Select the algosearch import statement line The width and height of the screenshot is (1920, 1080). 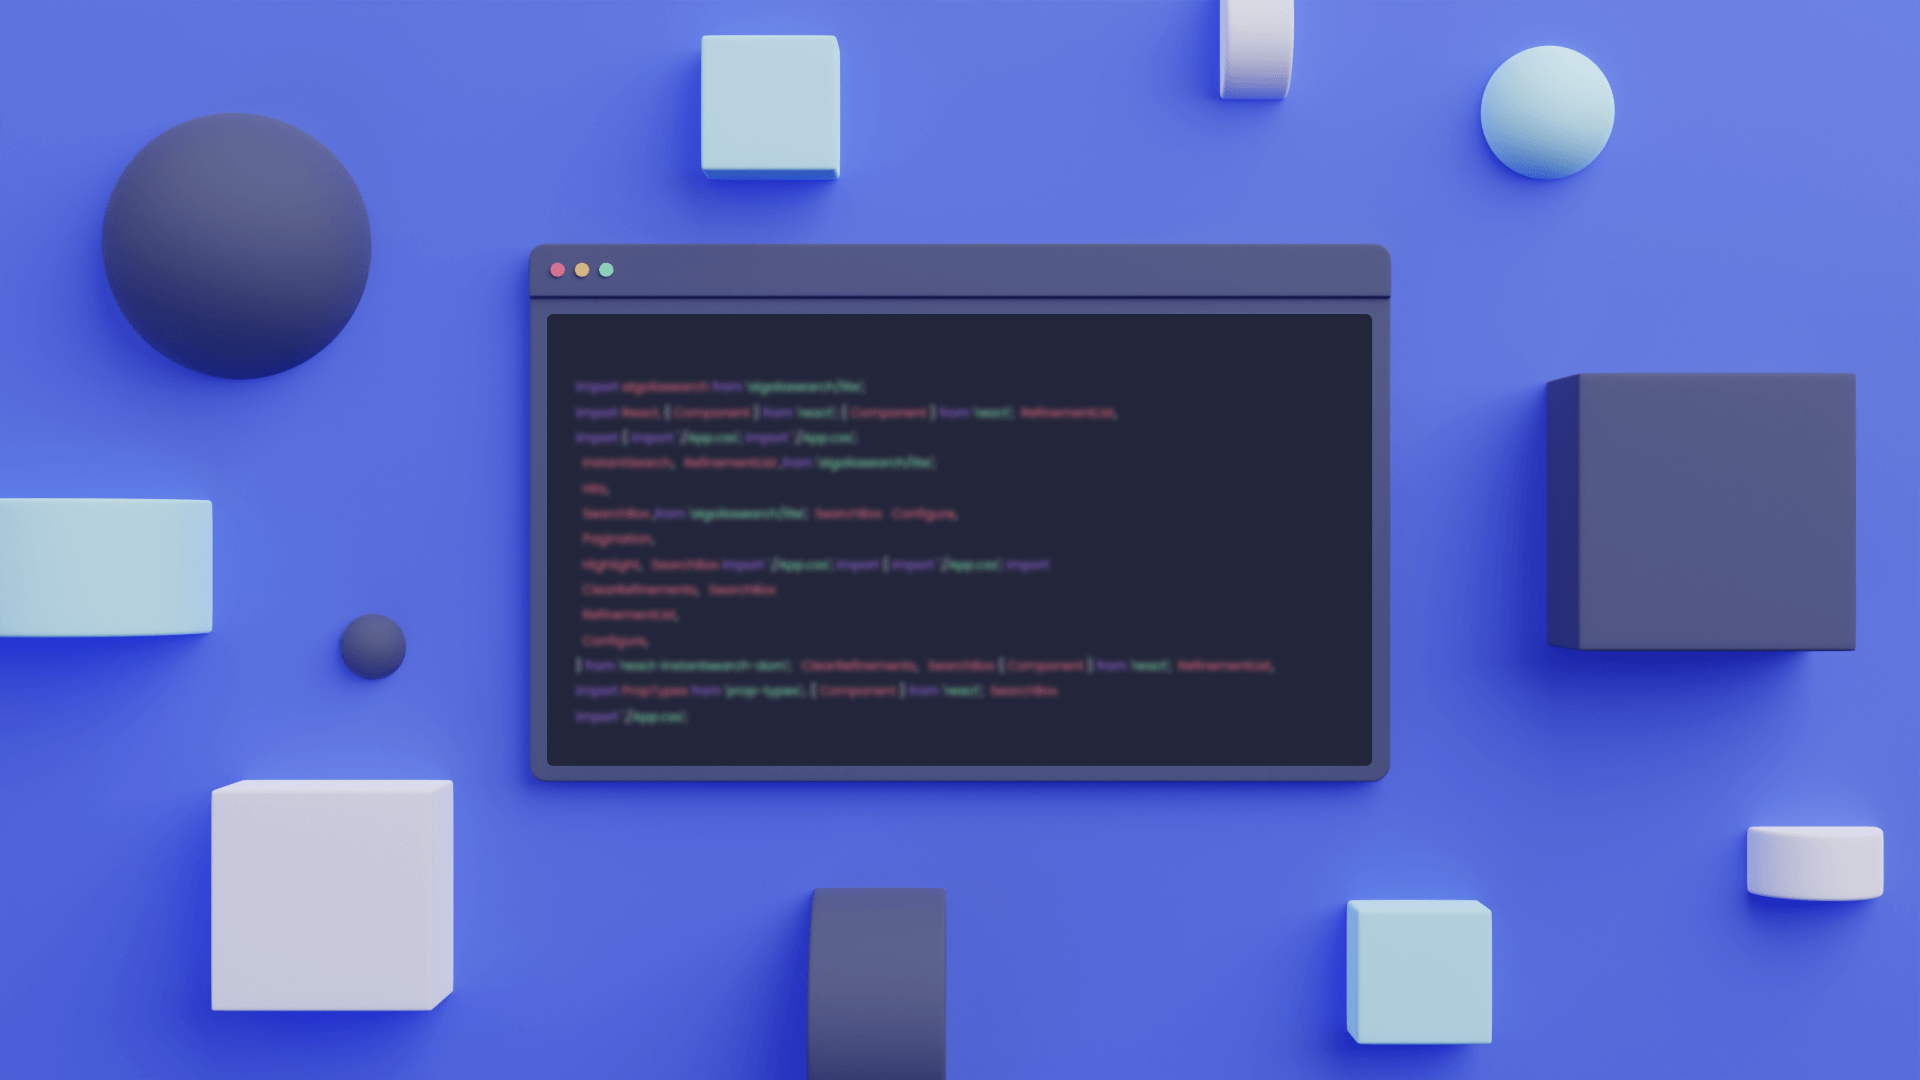pyautogui.click(x=719, y=386)
